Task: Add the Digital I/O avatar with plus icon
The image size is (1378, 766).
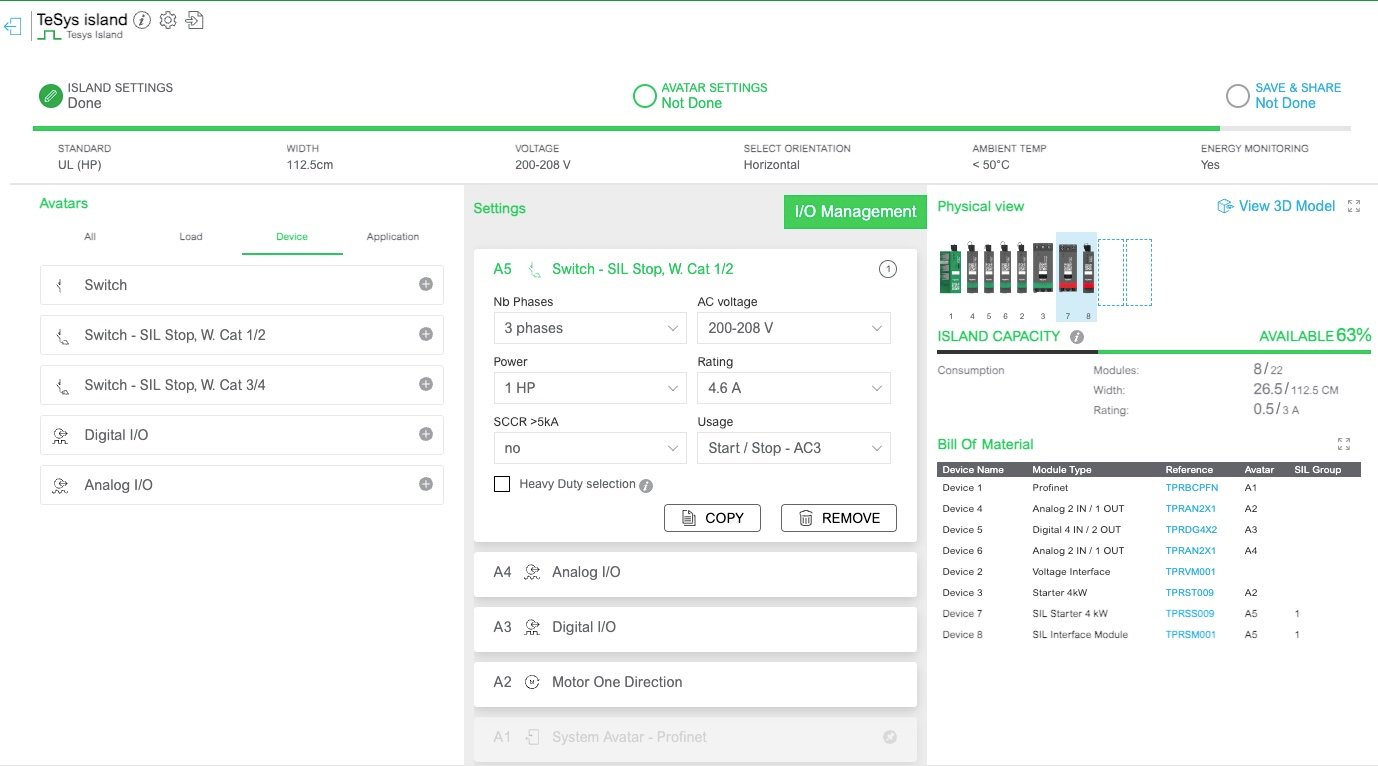Action: pos(426,435)
